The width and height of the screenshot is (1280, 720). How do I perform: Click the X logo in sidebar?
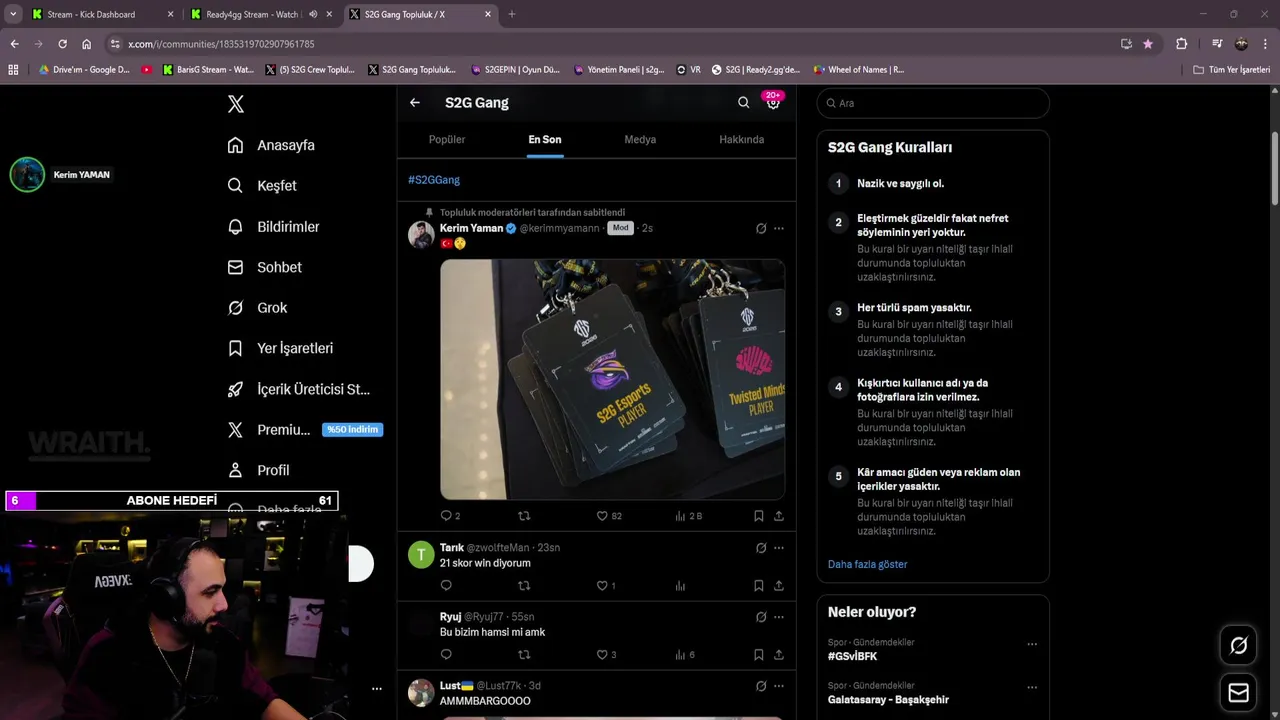(x=235, y=104)
